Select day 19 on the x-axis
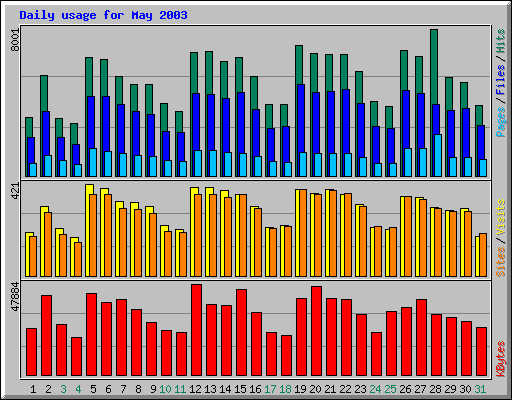Image resolution: width=512 pixels, height=400 pixels. 300,389
